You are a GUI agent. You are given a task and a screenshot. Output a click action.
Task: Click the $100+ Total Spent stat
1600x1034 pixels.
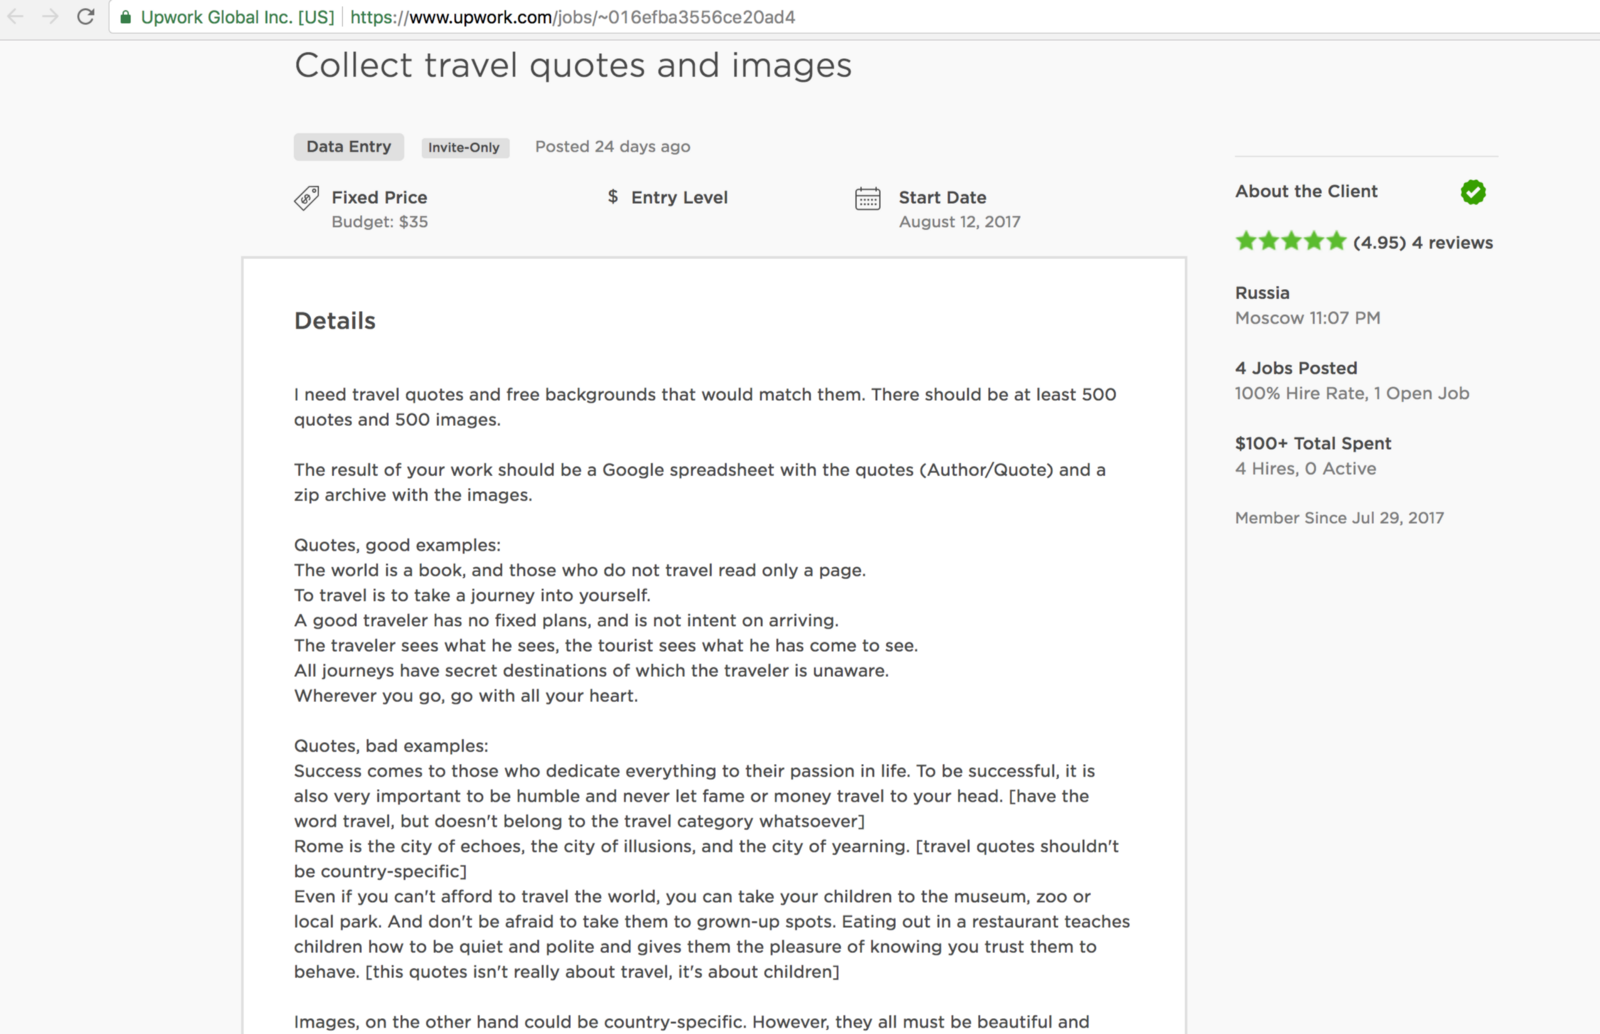[1313, 443]
